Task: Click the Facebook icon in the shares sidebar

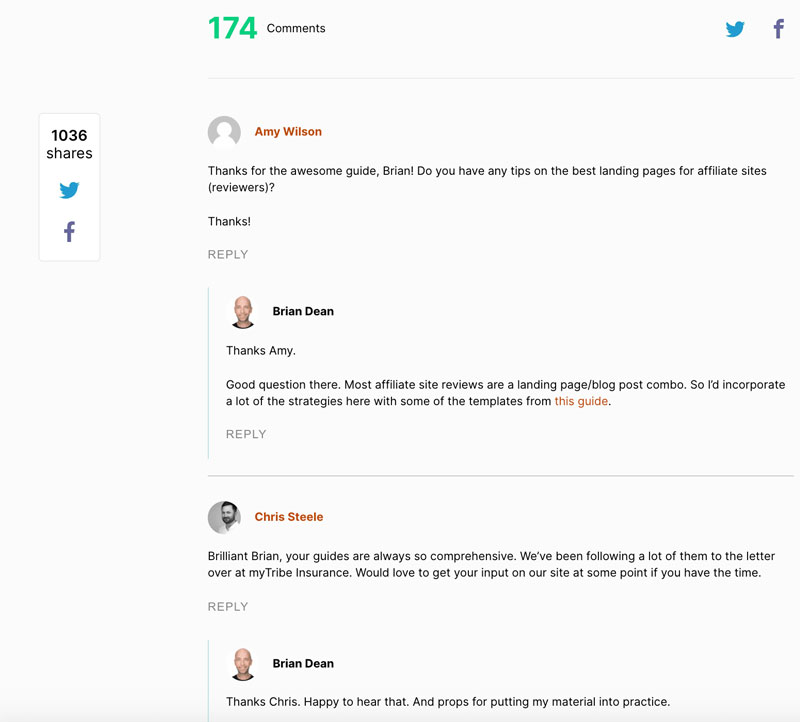Action: point(68,231)
